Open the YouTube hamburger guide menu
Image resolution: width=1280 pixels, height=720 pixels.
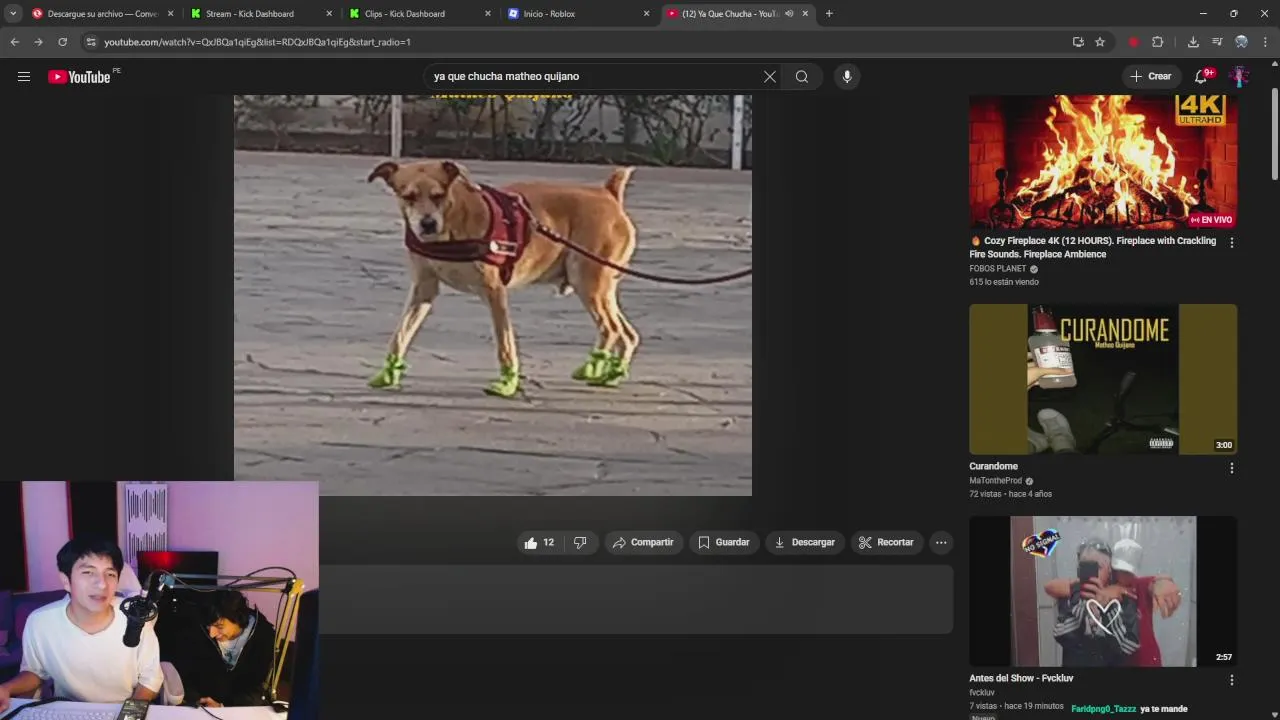point(24,77)
